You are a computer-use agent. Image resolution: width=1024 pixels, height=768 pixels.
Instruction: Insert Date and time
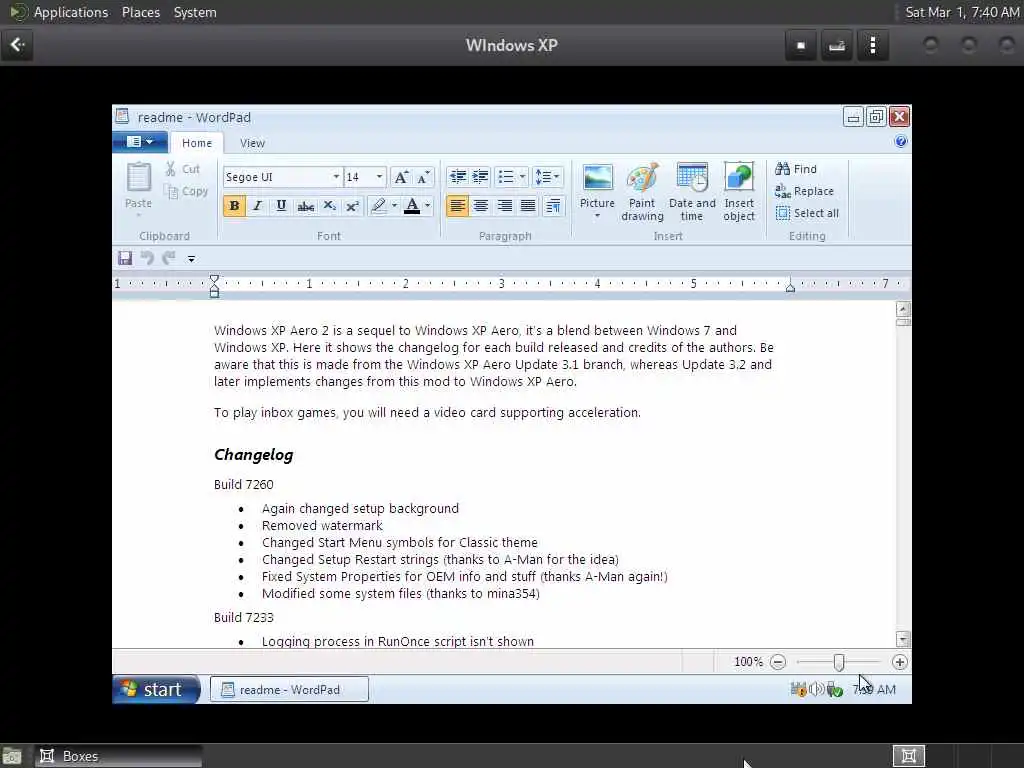point(692,191)
